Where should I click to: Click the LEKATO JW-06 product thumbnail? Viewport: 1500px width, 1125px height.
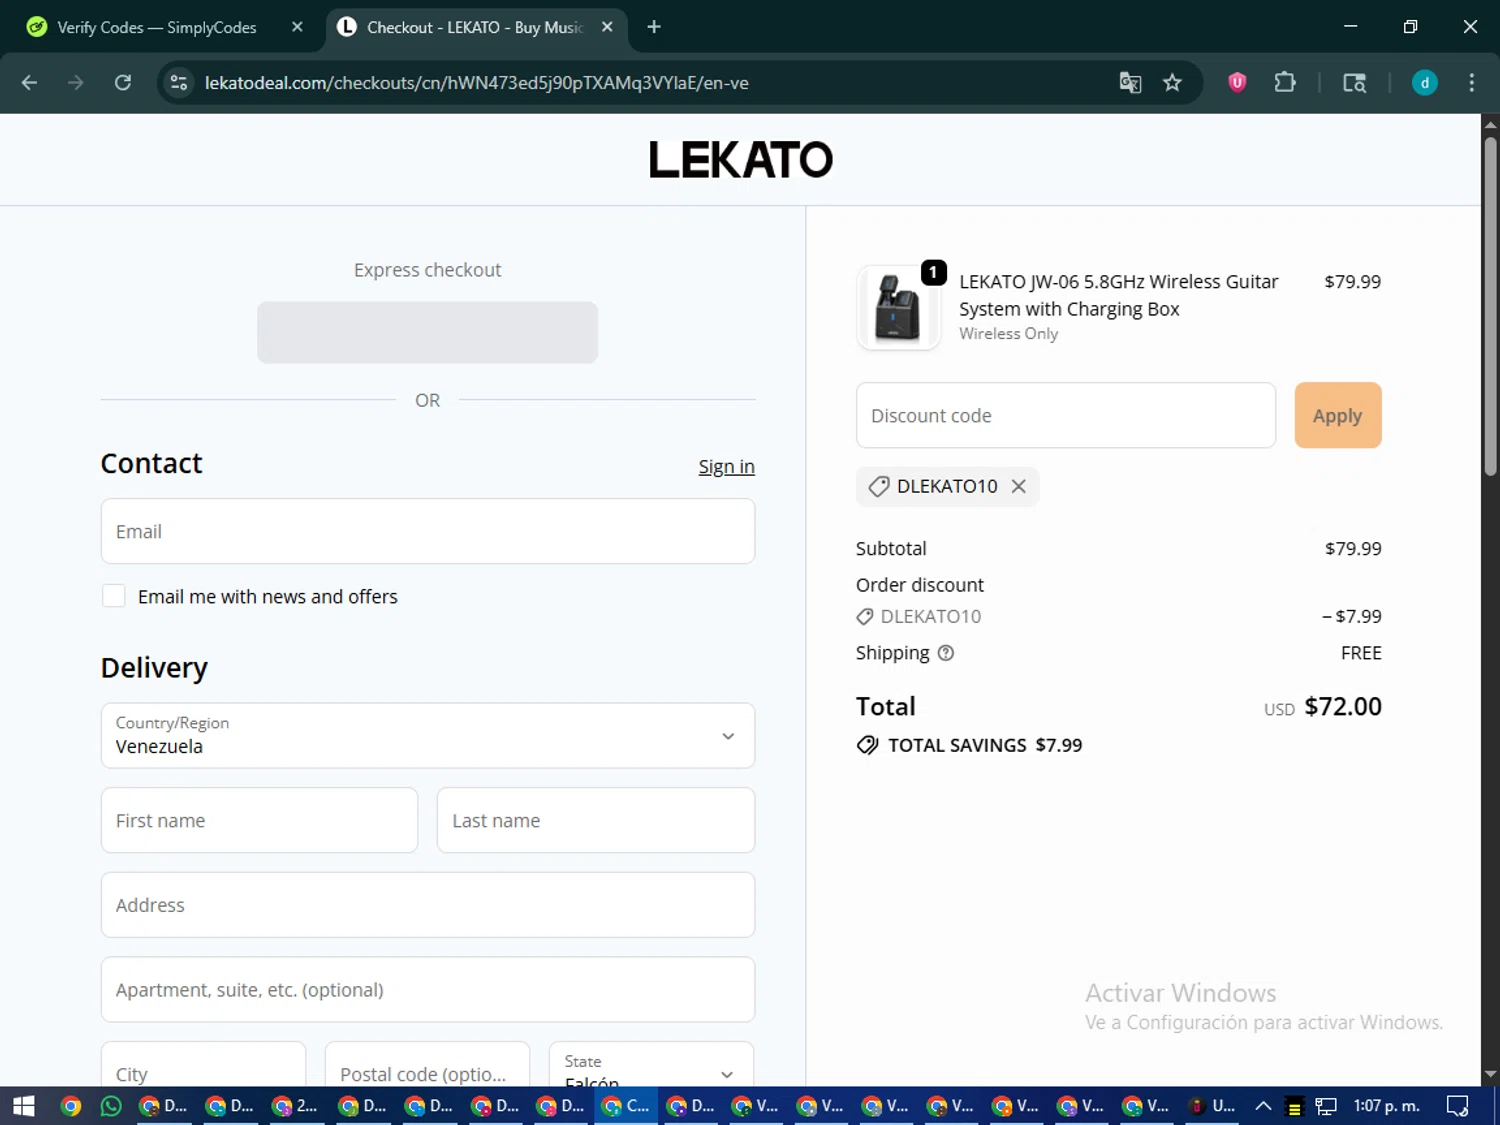point(898,308)
